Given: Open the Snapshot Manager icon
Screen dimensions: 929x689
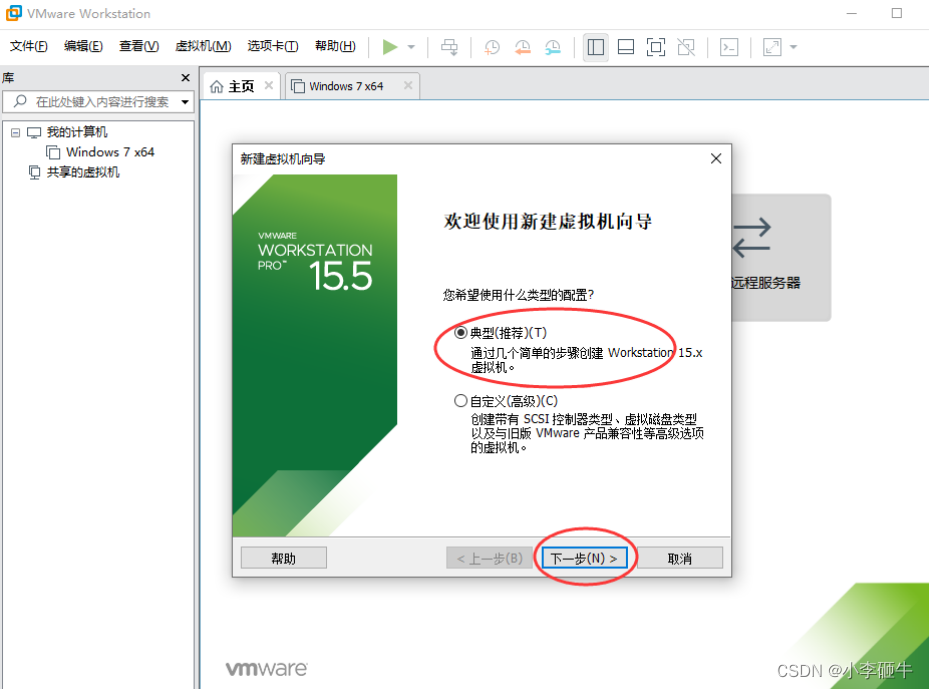Looking at the screenshot, I should tap(553, 47).
